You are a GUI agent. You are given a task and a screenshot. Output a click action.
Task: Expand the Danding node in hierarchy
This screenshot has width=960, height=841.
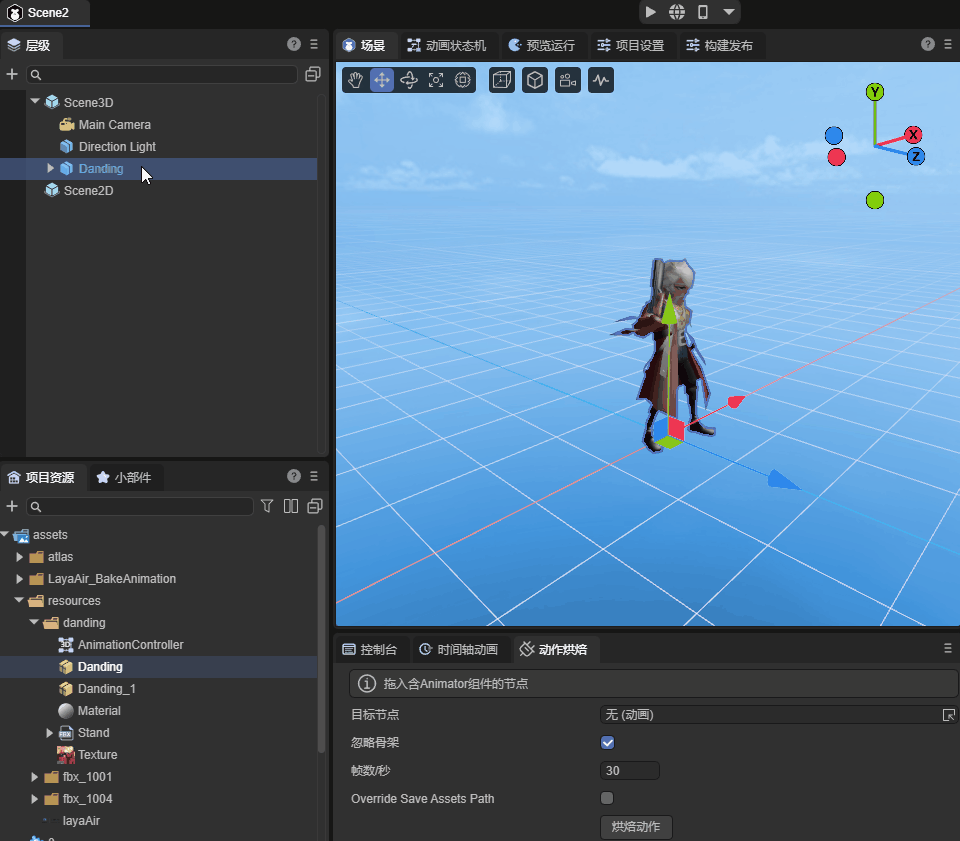point(51,168)
